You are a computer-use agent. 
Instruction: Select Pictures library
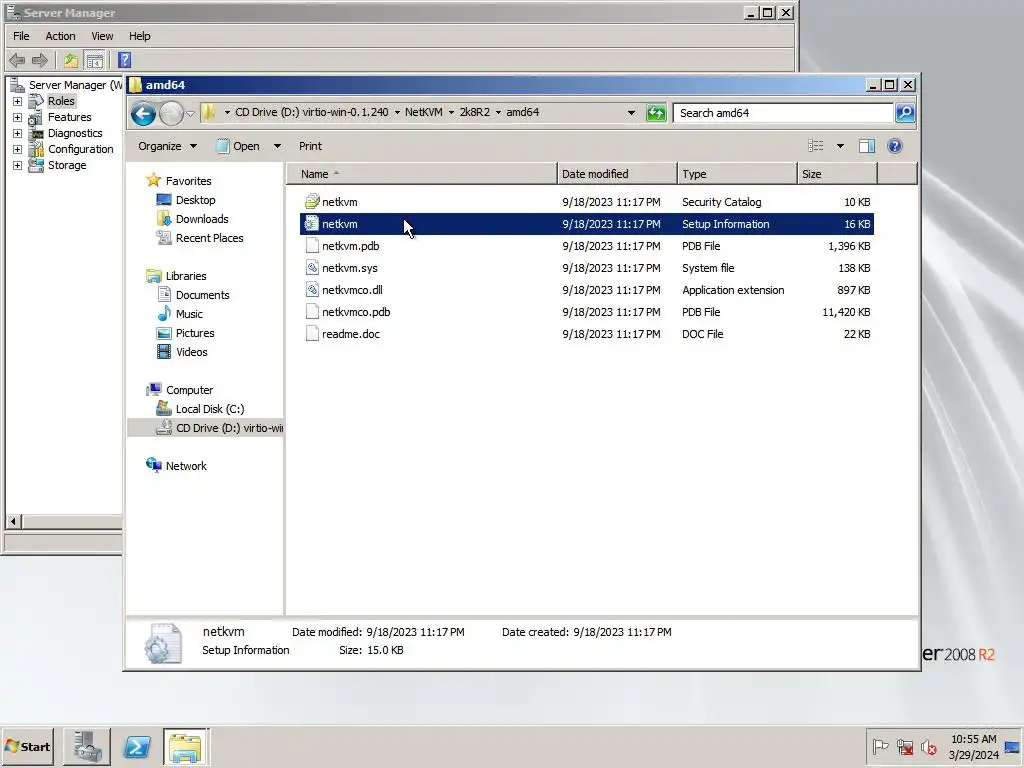click(x=185, y=333)
